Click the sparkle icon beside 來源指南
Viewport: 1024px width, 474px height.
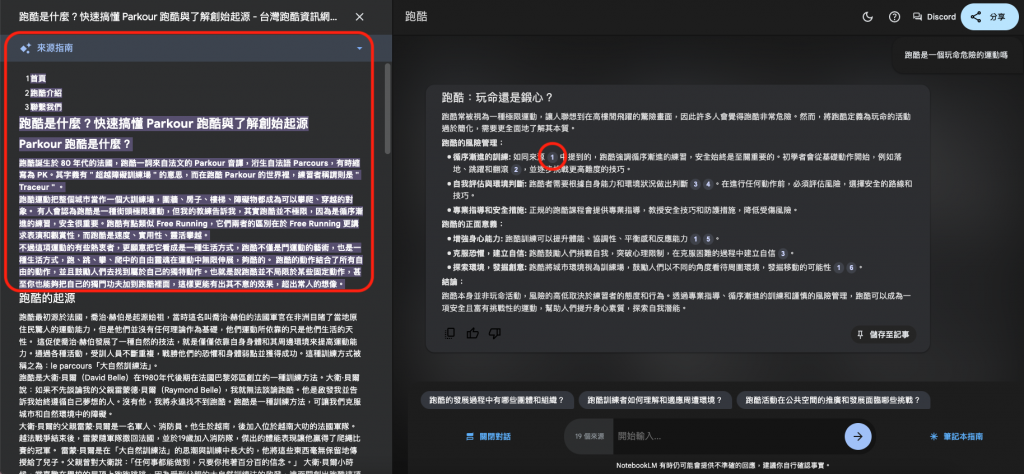25,48
